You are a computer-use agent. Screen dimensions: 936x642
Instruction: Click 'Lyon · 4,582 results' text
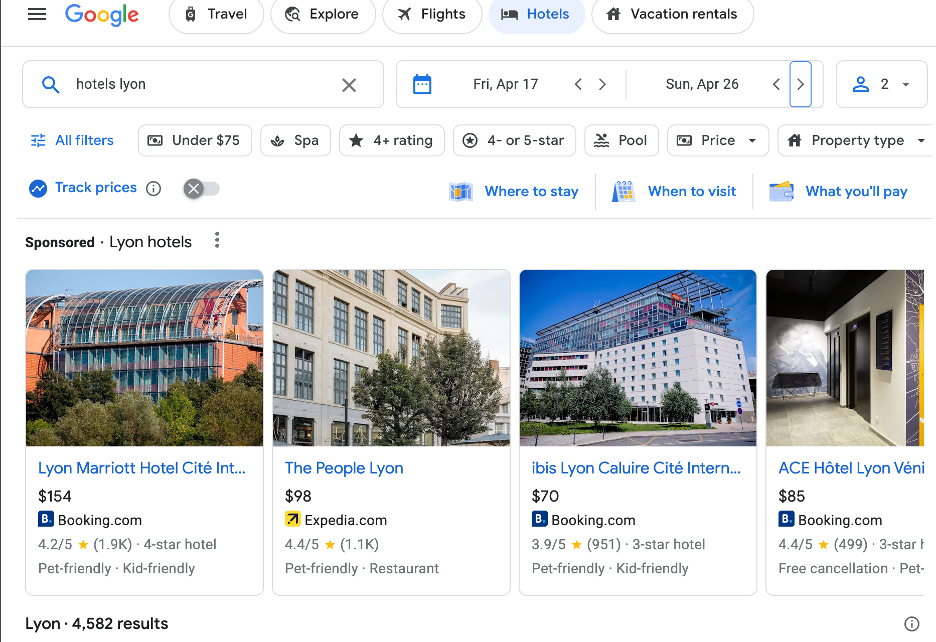pyautogui.click(x=97, y=623)
